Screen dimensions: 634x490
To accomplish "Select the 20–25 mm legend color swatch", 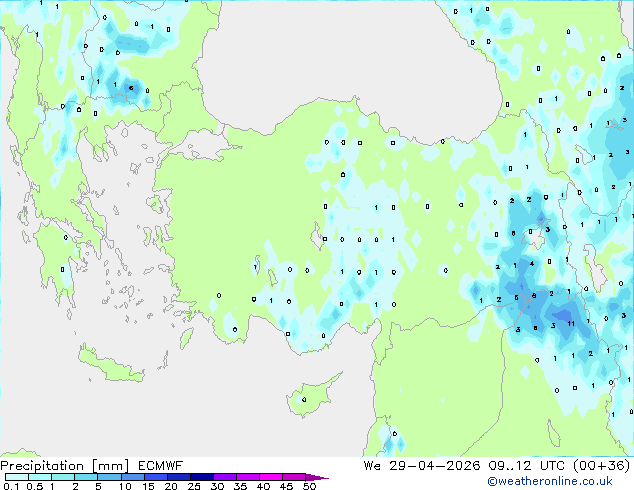I will [x=179, y=477].
